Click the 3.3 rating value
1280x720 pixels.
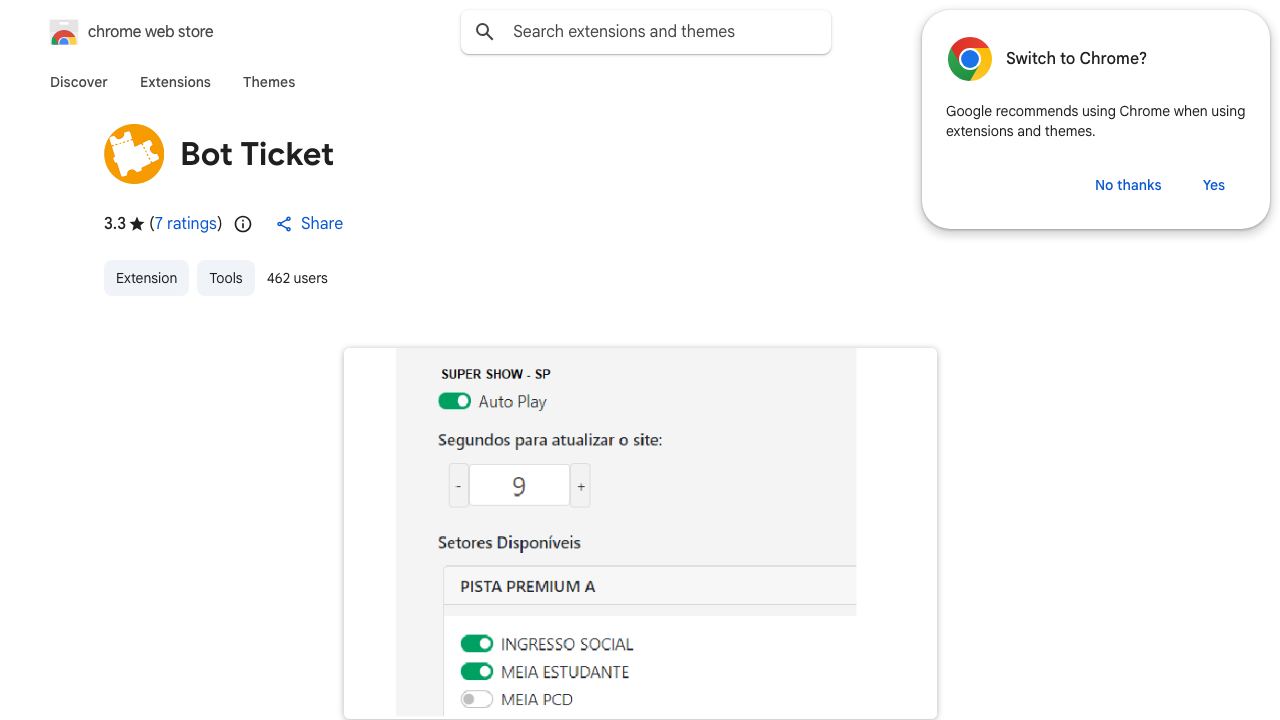click(x=115, y=224)
